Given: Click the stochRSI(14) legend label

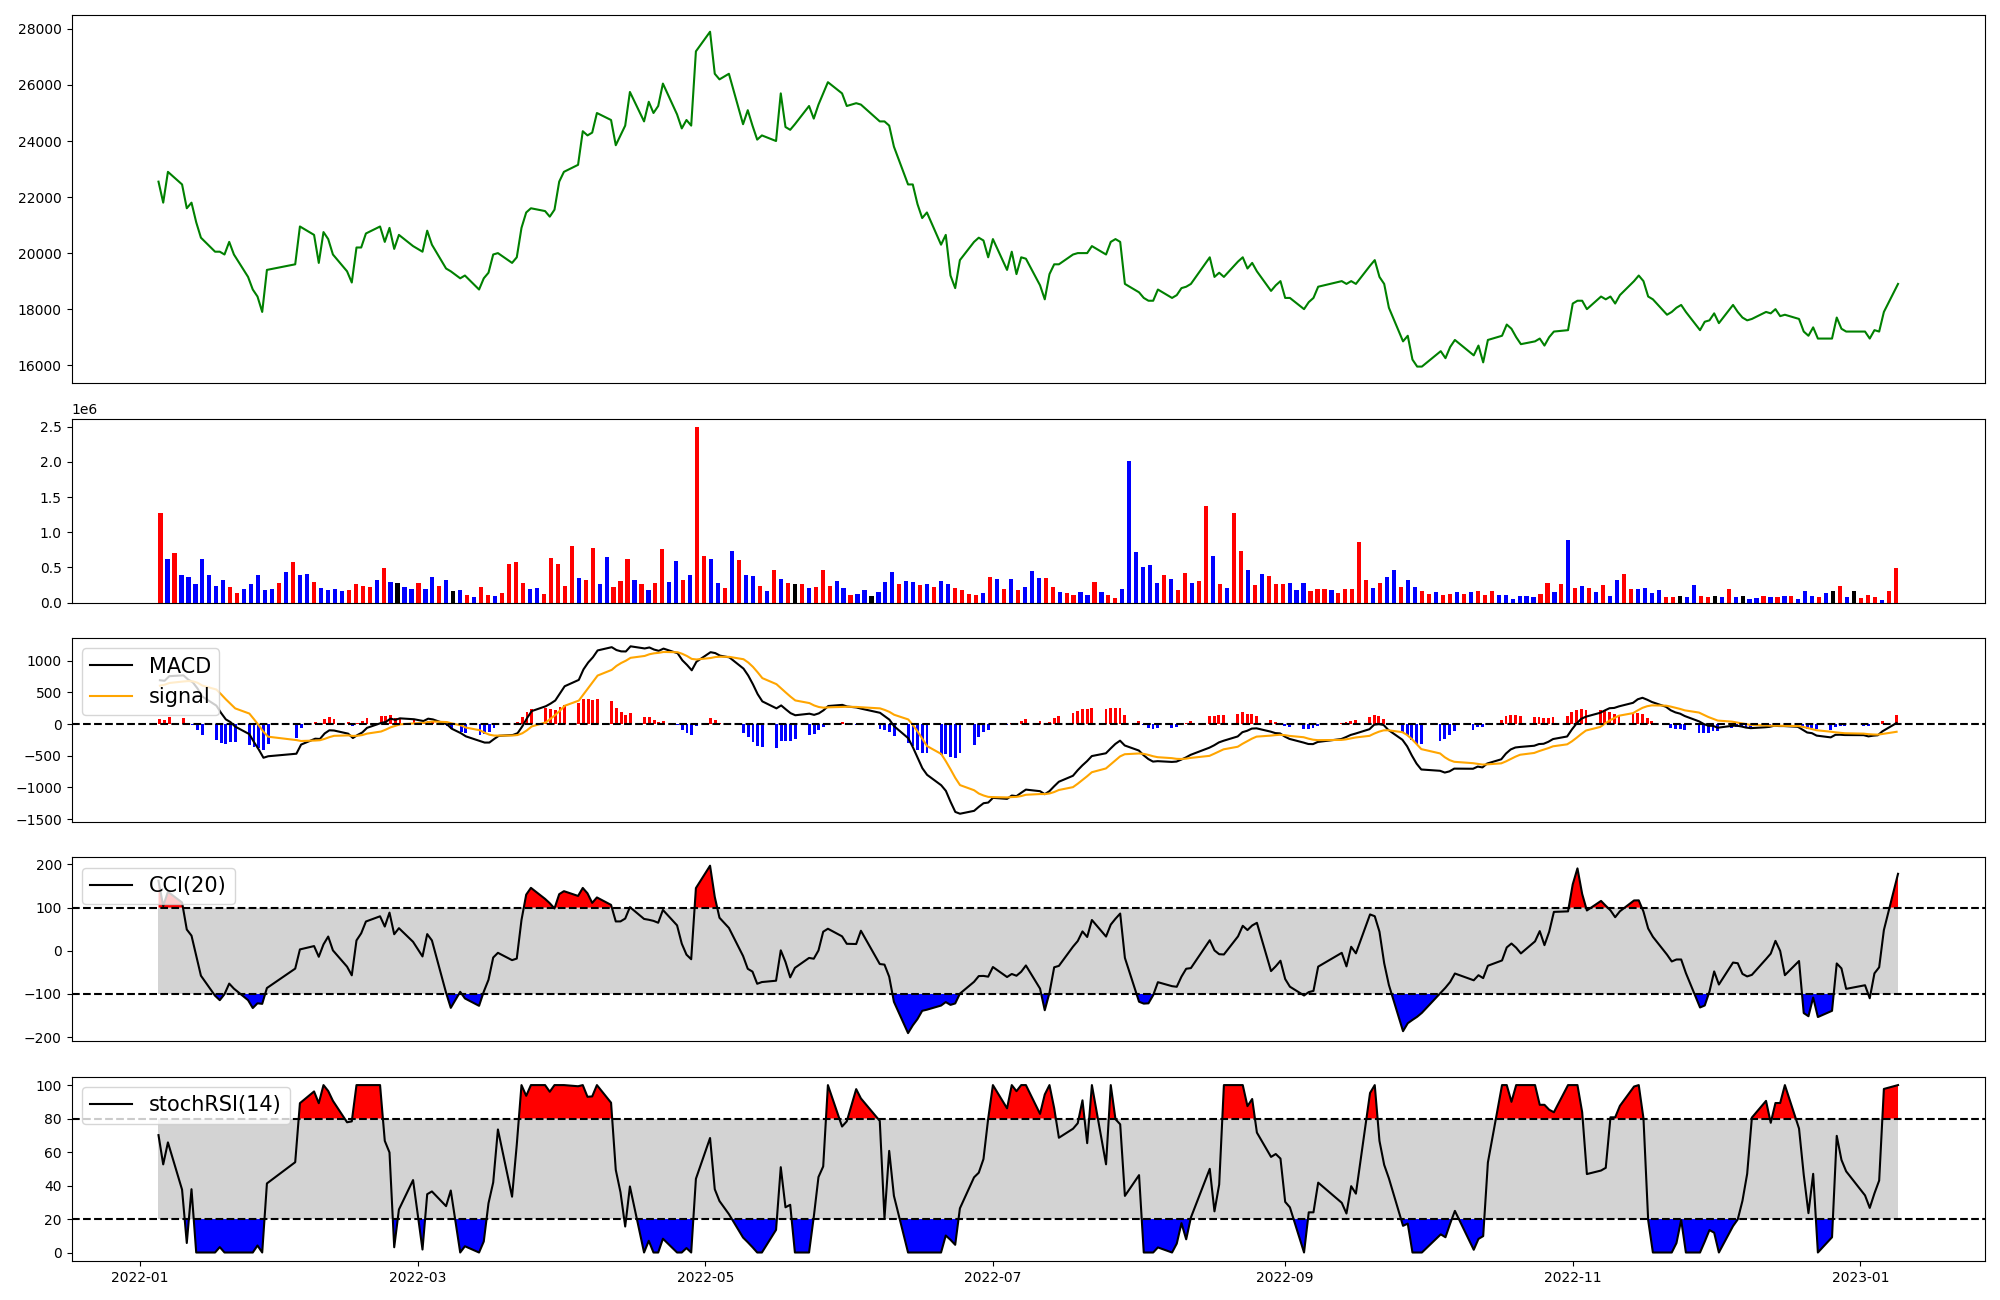Looking at the screenshot, I should (x=214, y=1104).
